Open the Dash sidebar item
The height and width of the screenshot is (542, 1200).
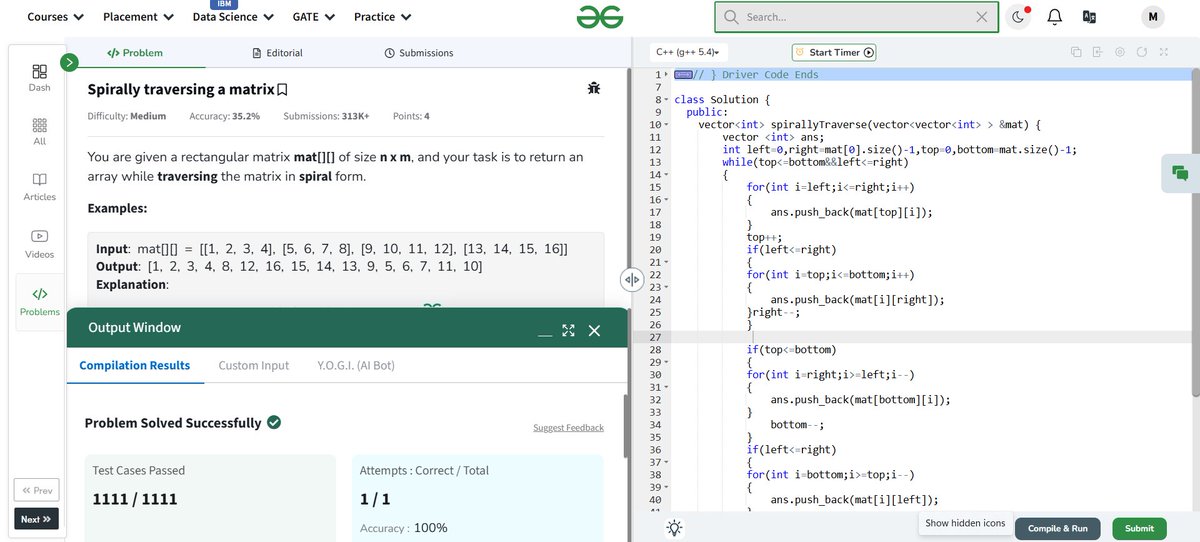point(40,78)
